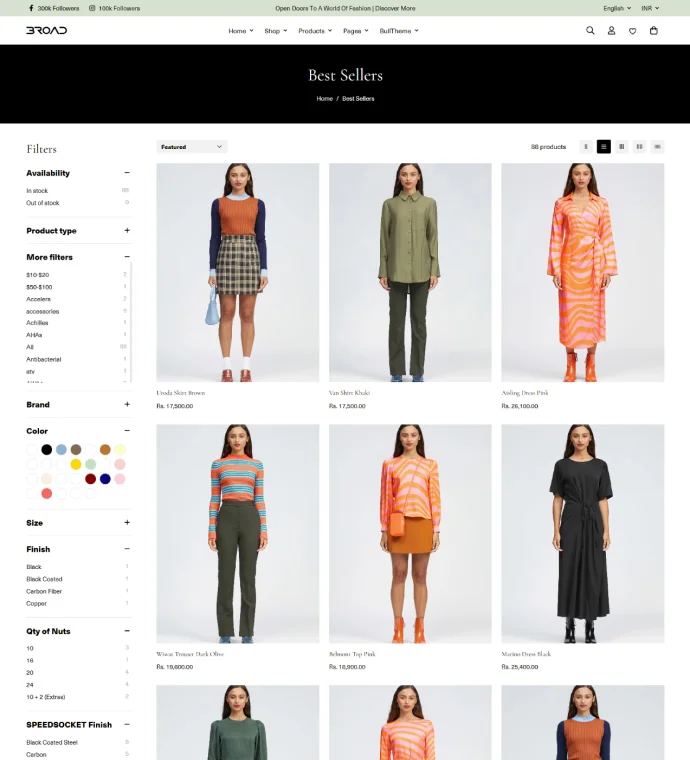
Task: Expand the Size filter section
Action: [127, 522]
